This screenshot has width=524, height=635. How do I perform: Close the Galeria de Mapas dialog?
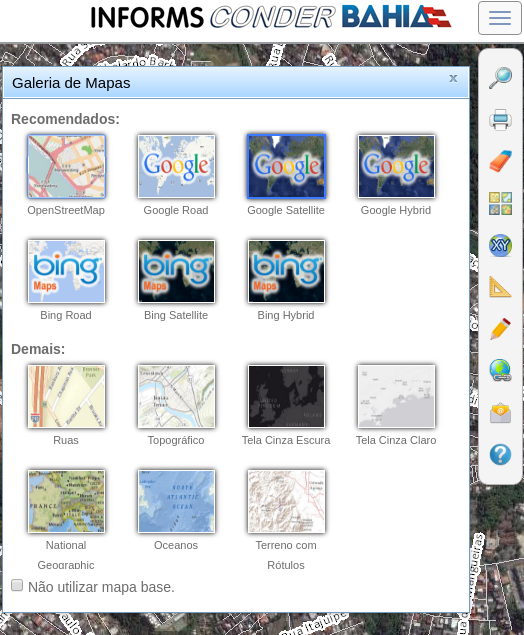[453, 78]
